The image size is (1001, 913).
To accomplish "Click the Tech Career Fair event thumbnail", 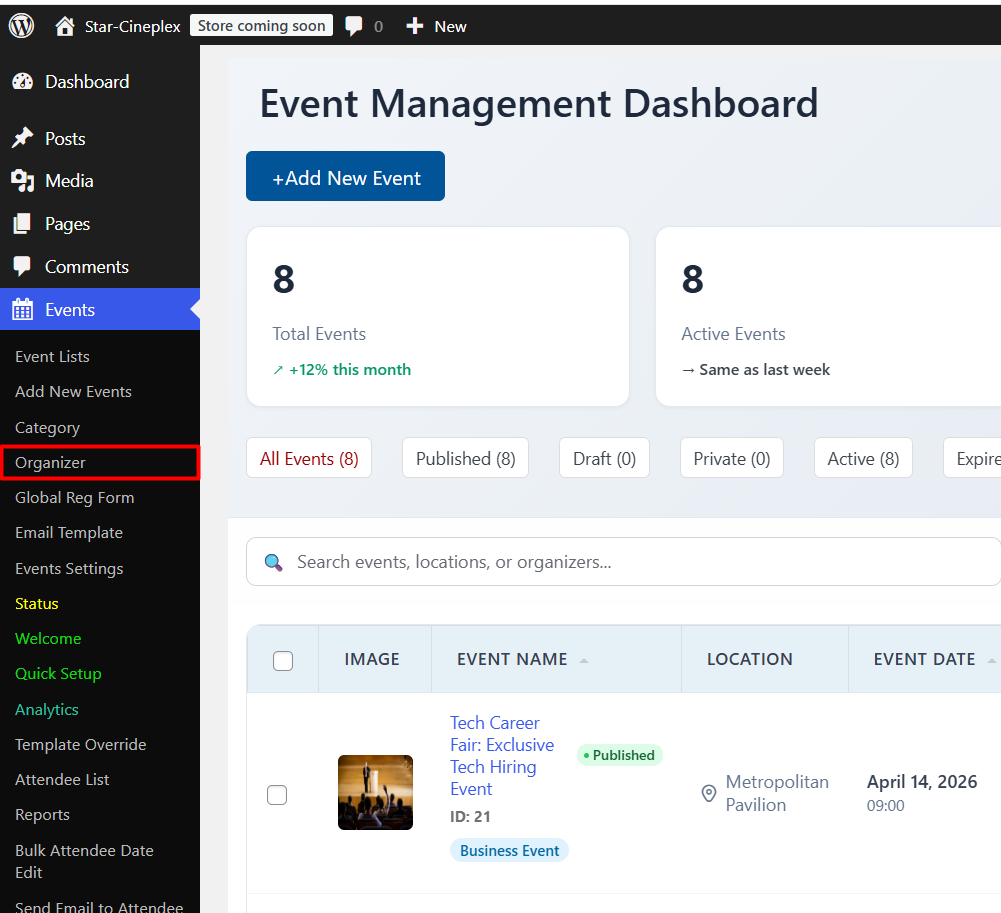I will pos(375,792).
